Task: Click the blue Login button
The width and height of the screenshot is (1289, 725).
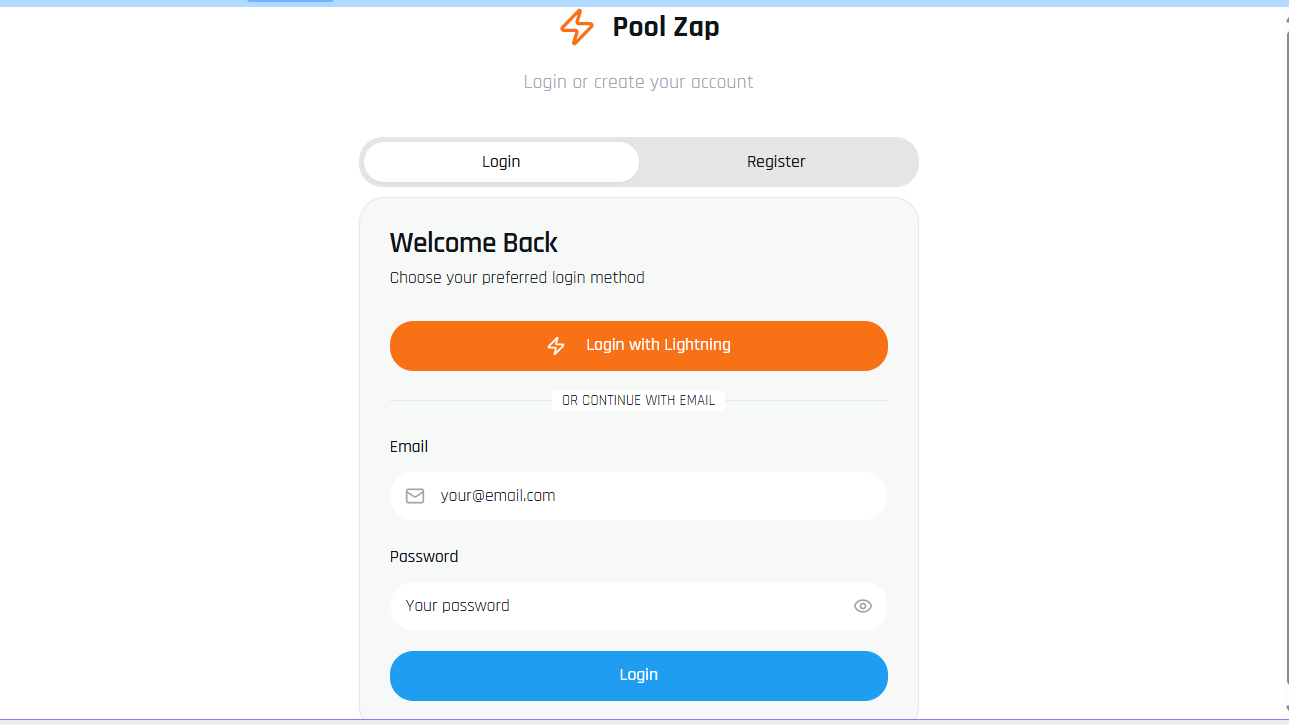Action: pyautogui.click(x=639, y=676)
